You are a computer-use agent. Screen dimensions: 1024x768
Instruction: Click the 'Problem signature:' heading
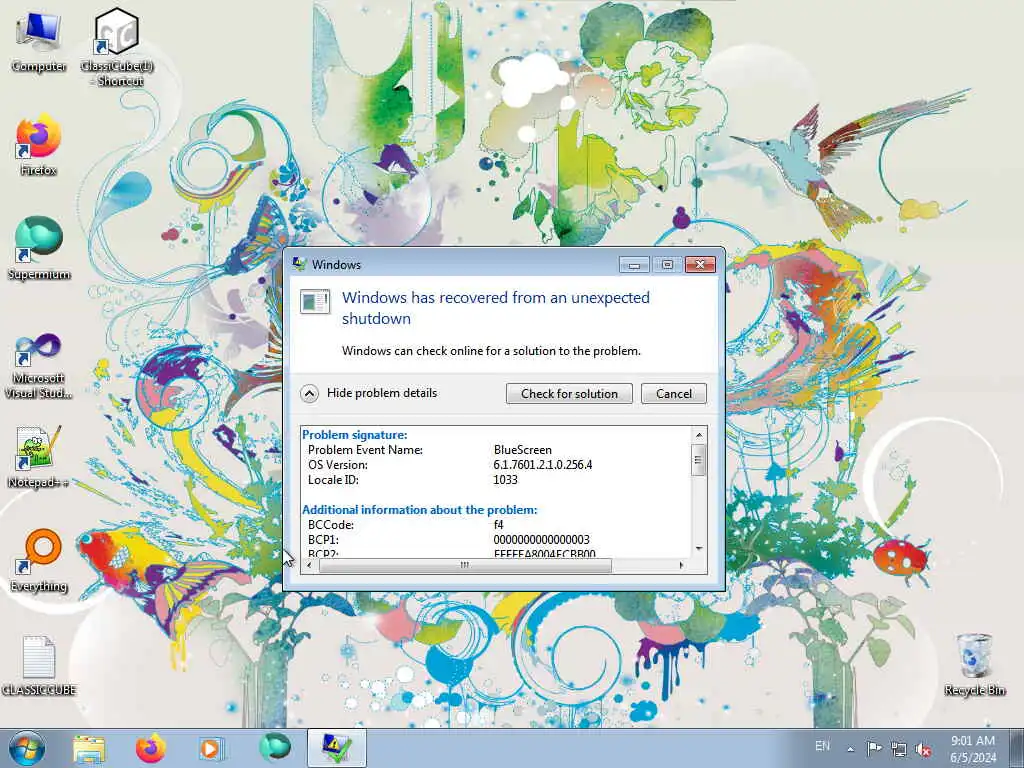click(355, 435)
